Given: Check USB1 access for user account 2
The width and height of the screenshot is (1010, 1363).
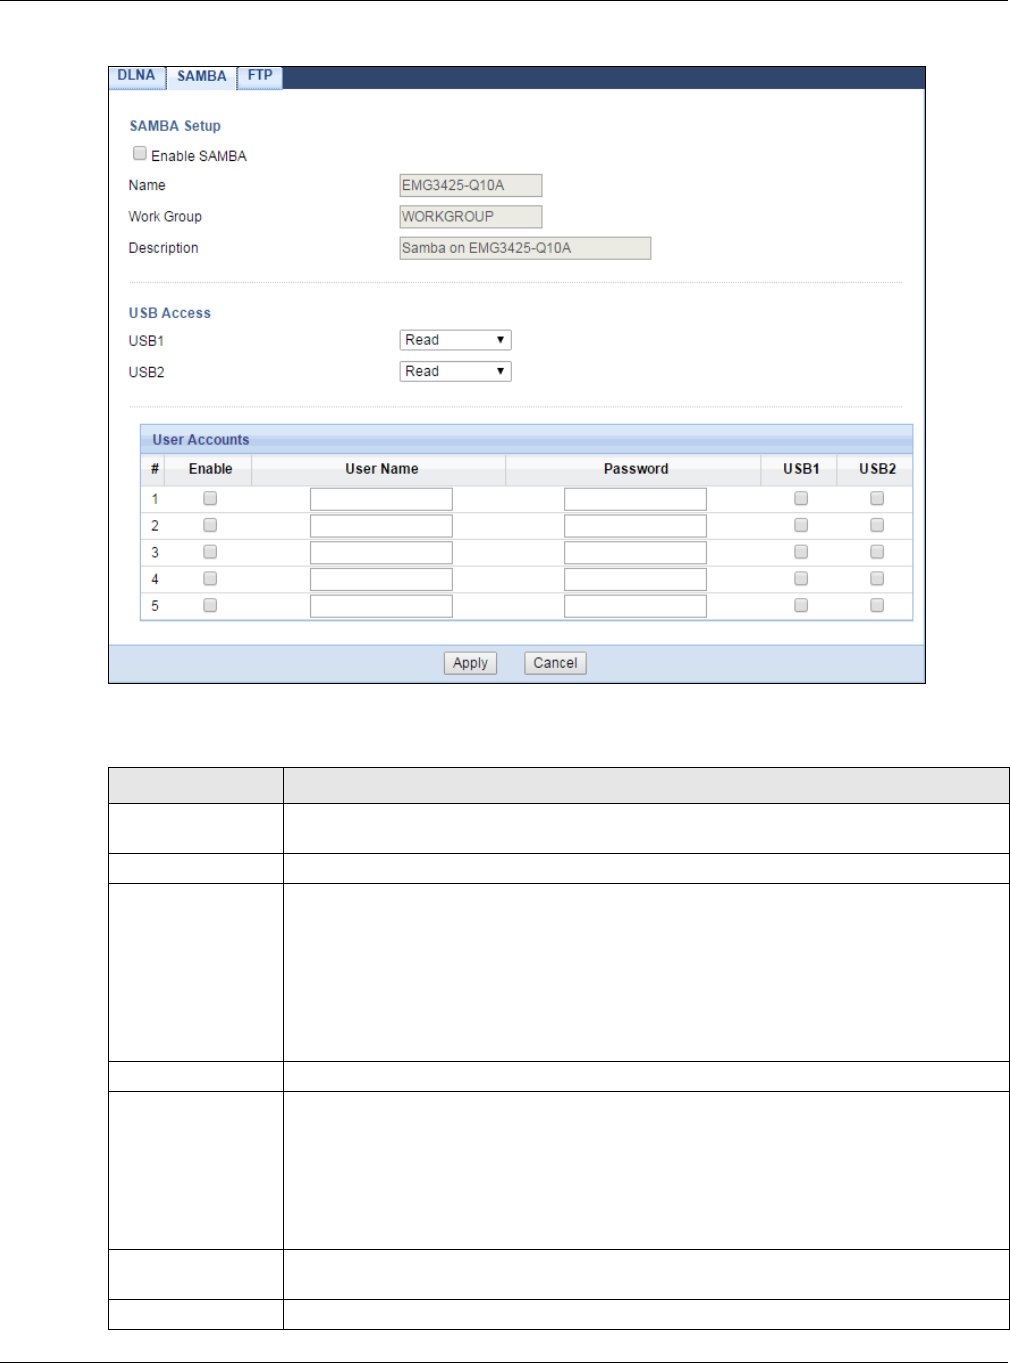Looking at the screenshot, I should tap(801, 525).
